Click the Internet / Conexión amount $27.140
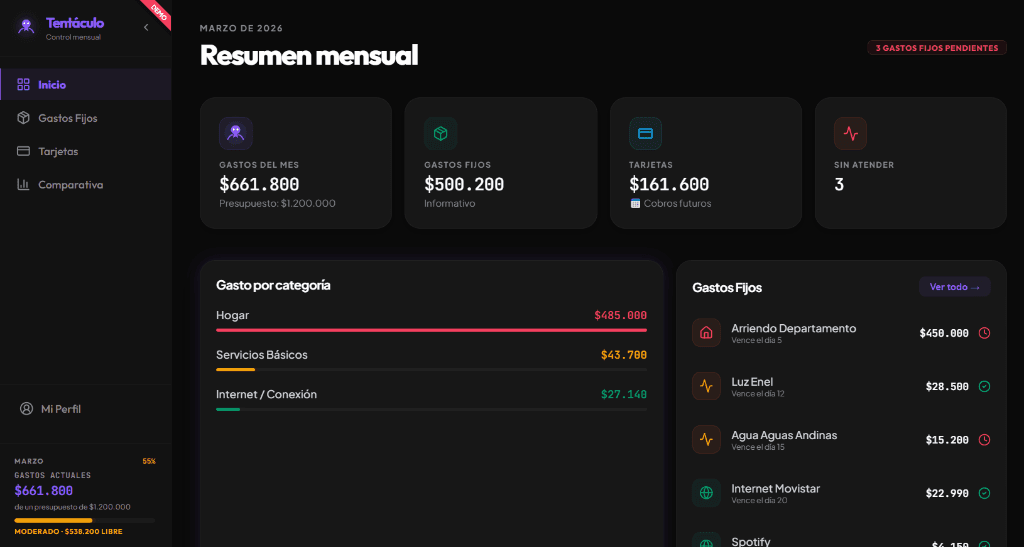Viewport: 1024px width, 547px height. coord(624,394)
